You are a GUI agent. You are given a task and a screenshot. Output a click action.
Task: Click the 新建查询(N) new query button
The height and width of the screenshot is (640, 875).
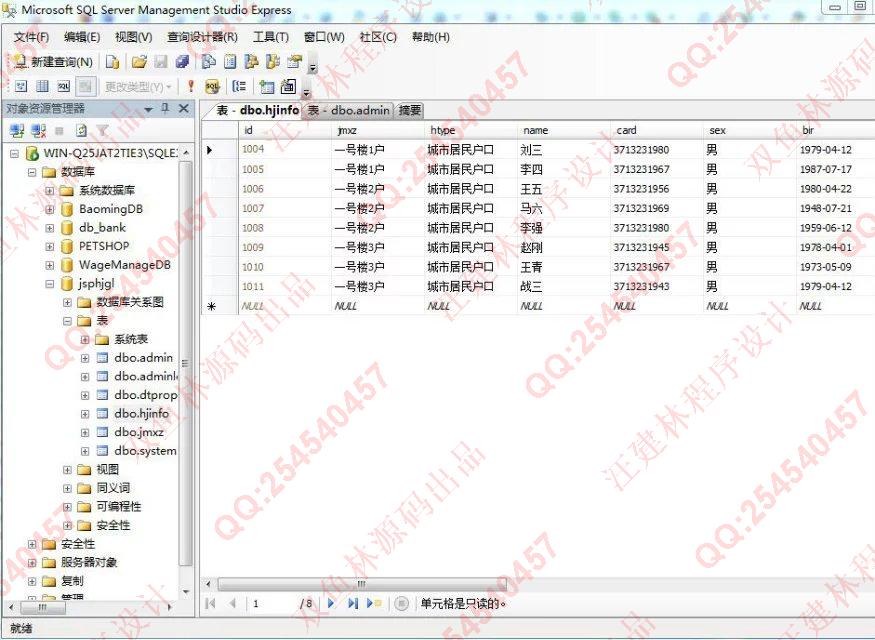(53, 62)
